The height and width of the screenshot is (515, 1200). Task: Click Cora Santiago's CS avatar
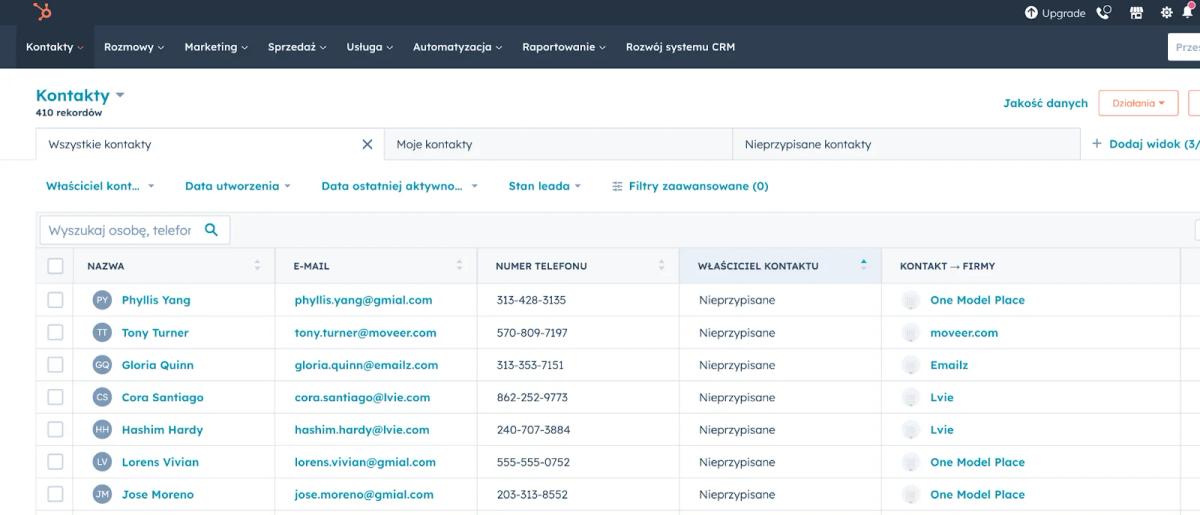[x=102, y=397]
